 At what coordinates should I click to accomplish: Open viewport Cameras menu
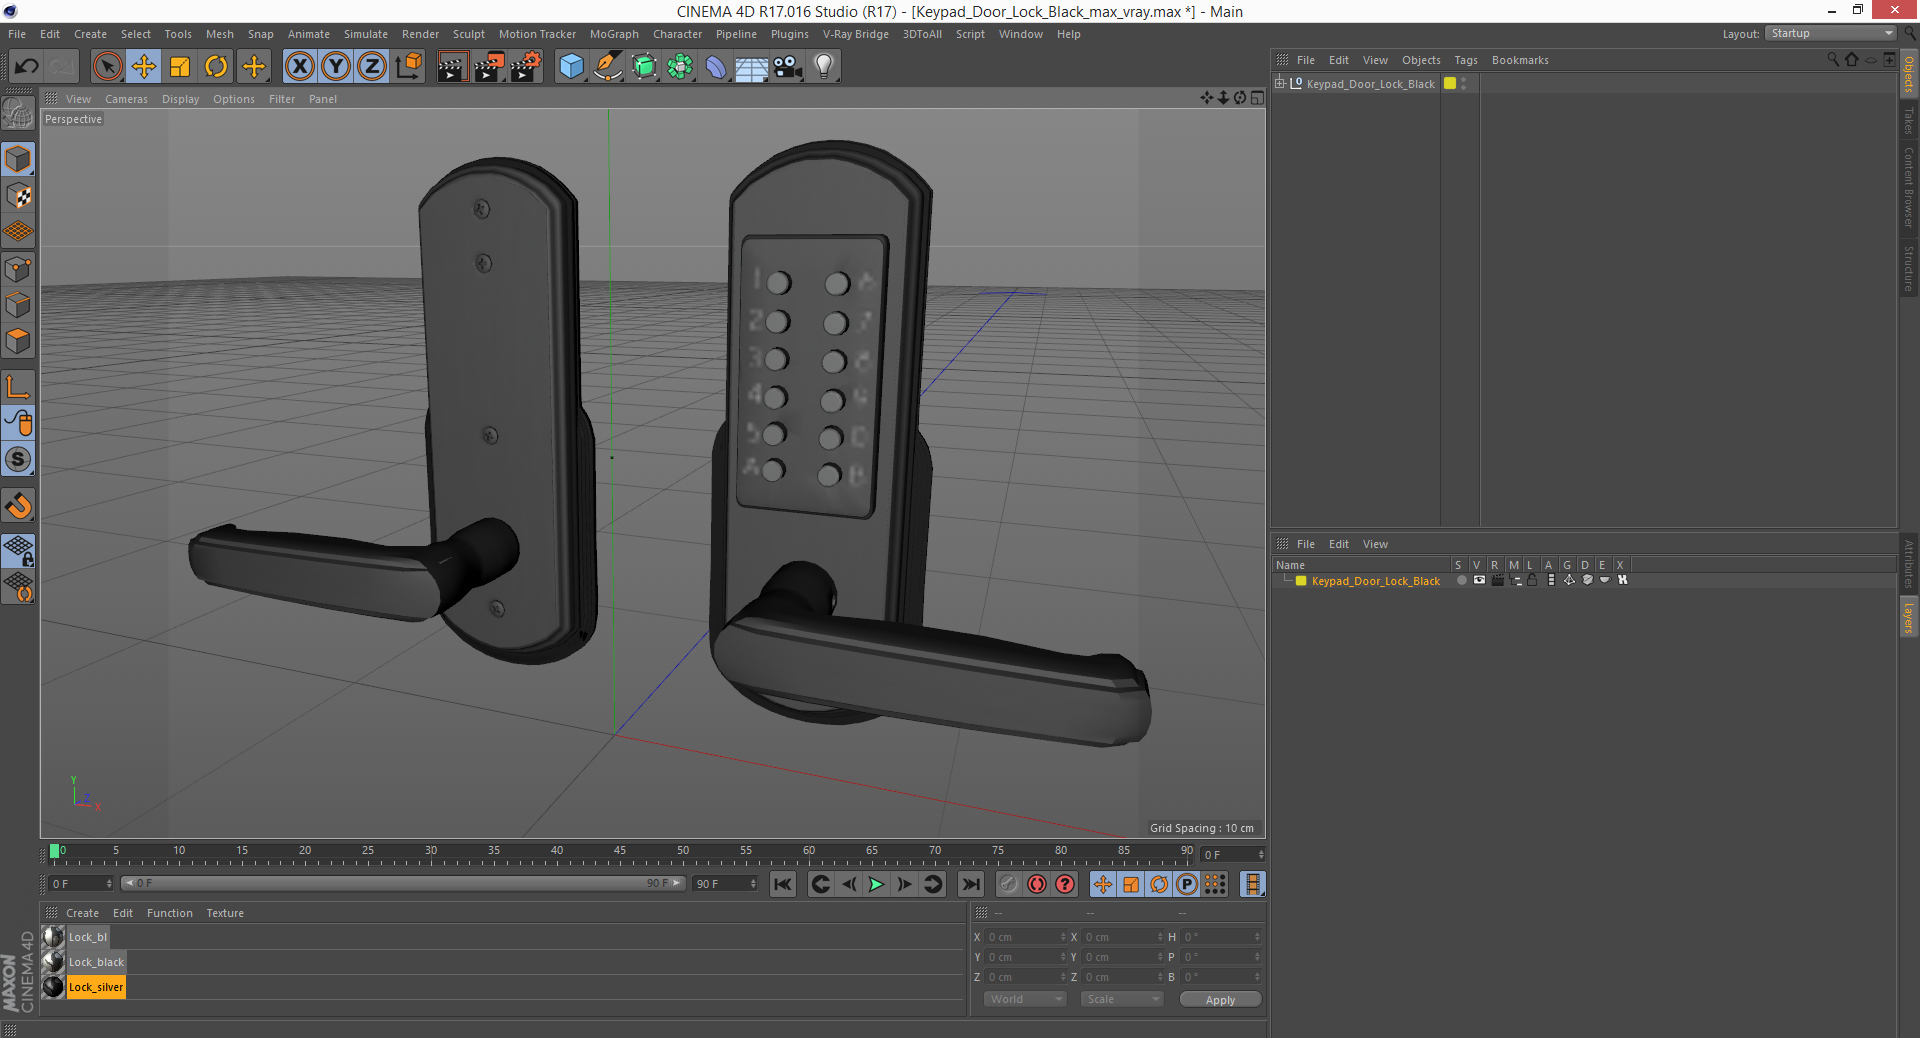click(x=126, y=99)
